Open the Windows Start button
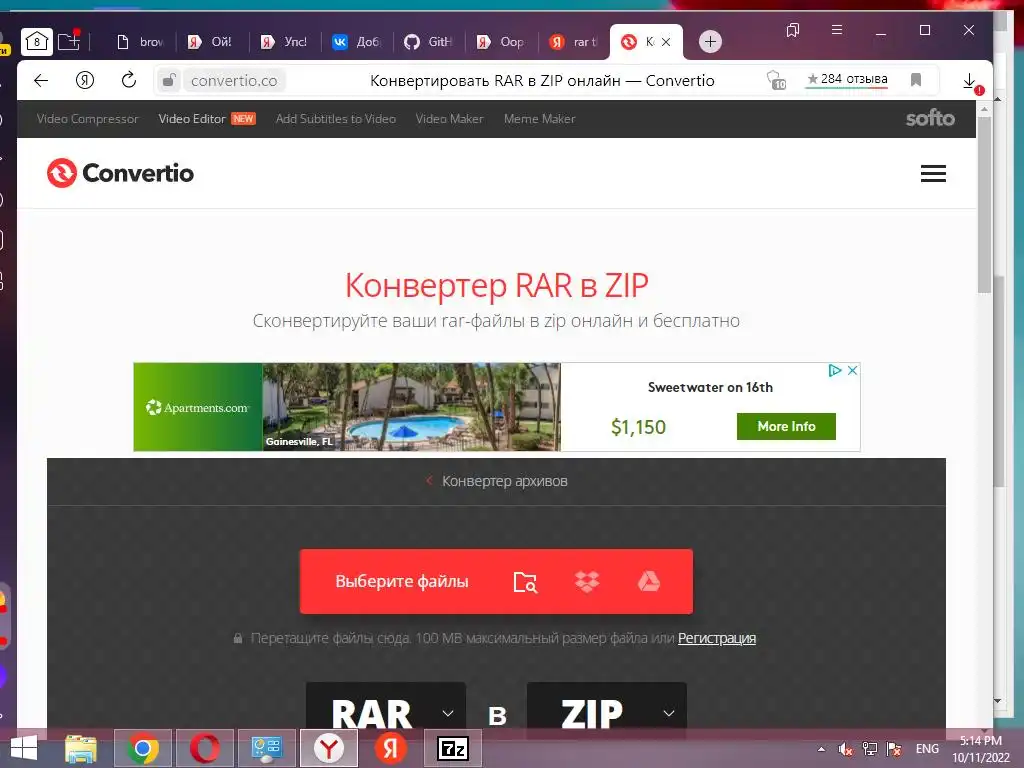The image size is (1024, 768). pyautogui.click(x=24, y=748)
